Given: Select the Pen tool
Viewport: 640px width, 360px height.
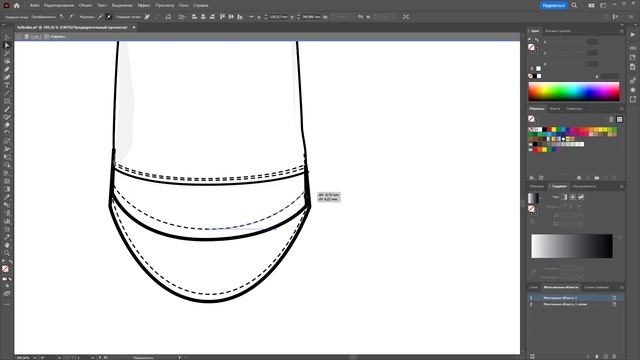Looking at the screenshot, I should [x=7, y=69].
